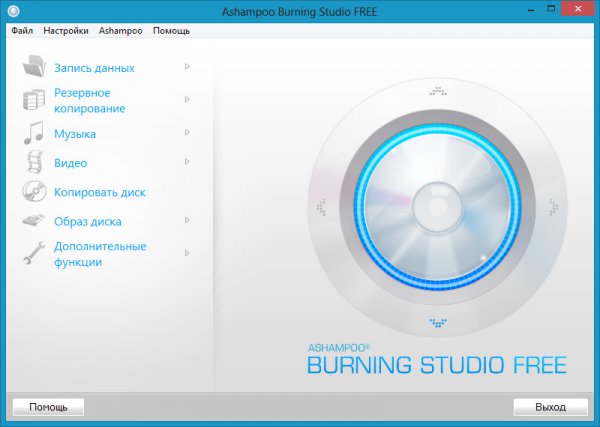
Task: Expand the Видео submenu arrow
Action: pos(187,161)
